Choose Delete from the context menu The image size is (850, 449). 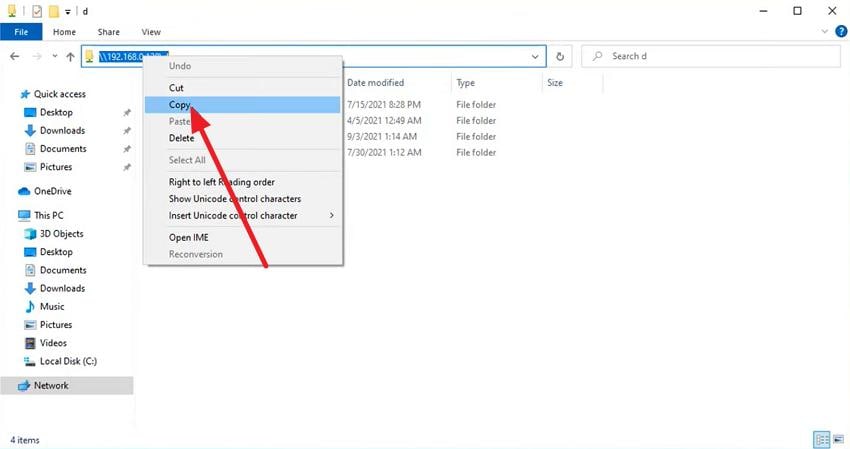click(243, 138)
